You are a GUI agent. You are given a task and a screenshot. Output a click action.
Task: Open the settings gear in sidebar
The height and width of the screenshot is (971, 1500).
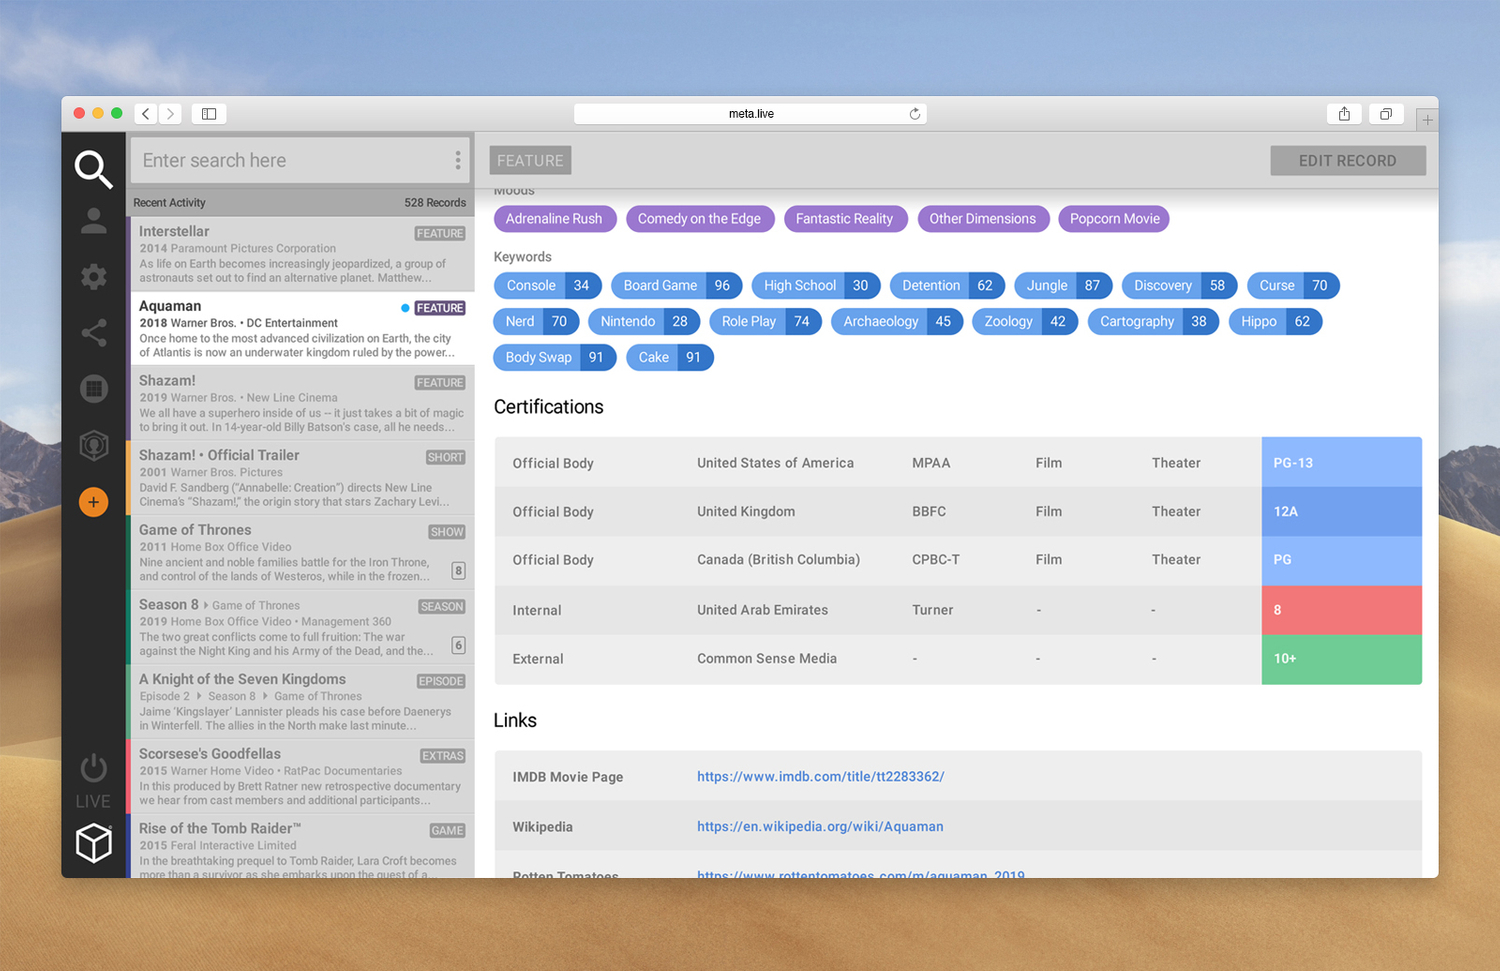coord(93,277)
